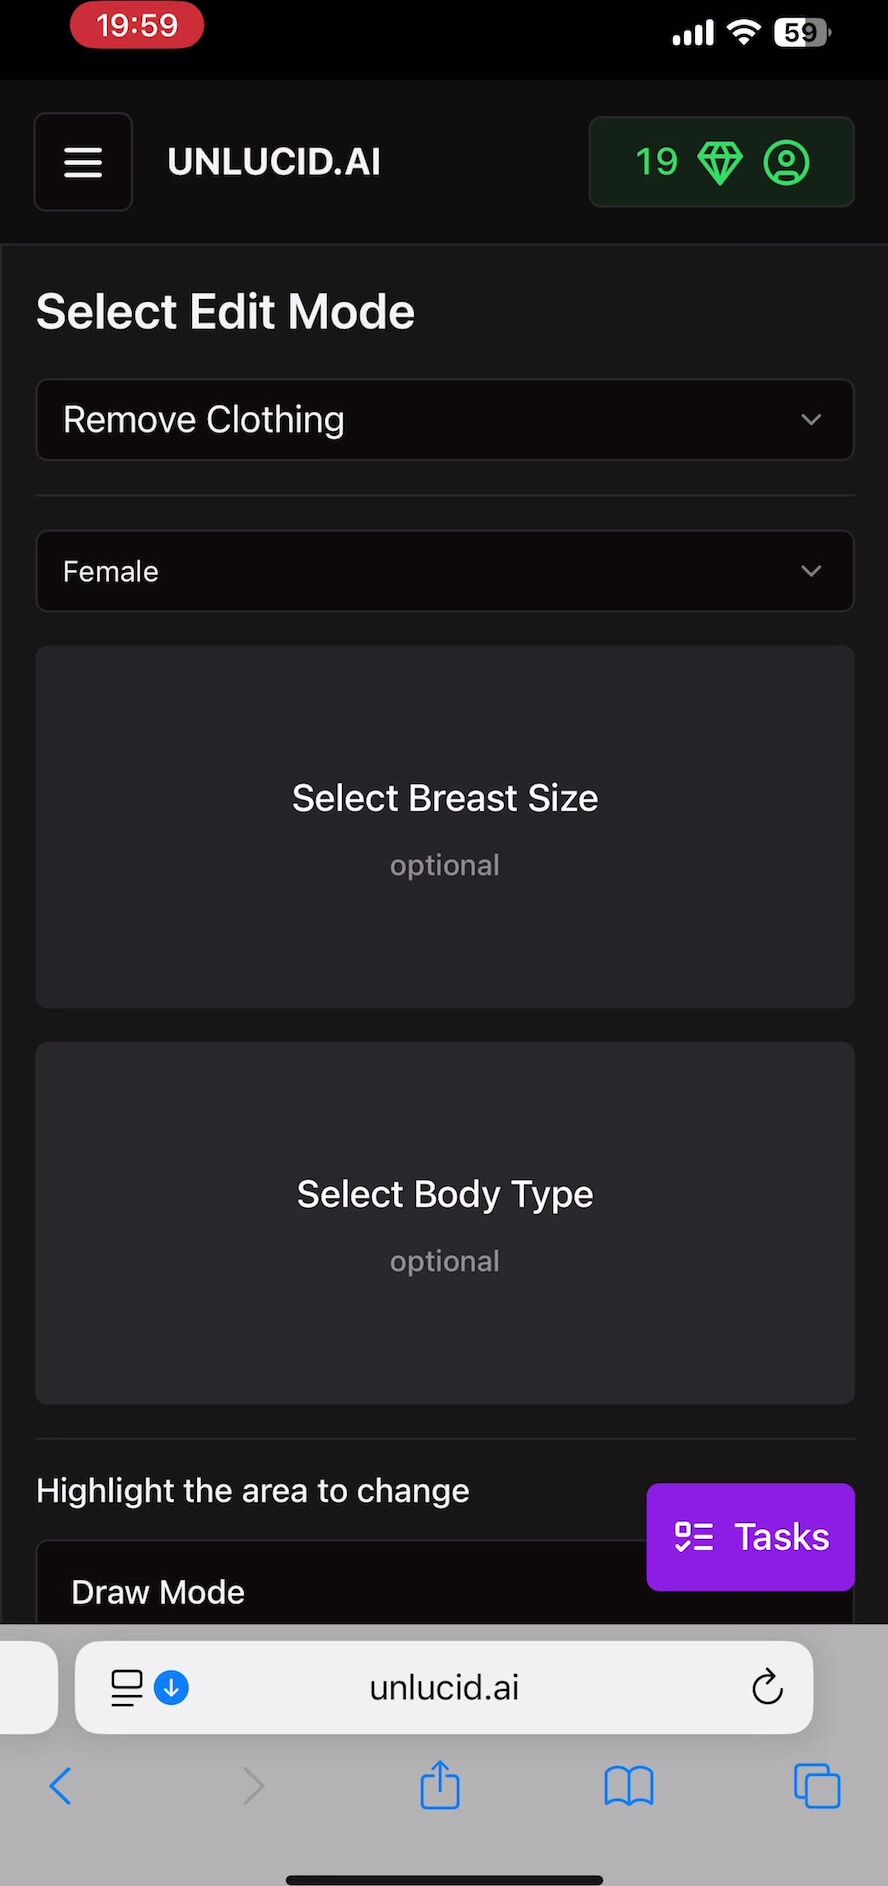Open page settings icon in address bar

pos(127,1688)
